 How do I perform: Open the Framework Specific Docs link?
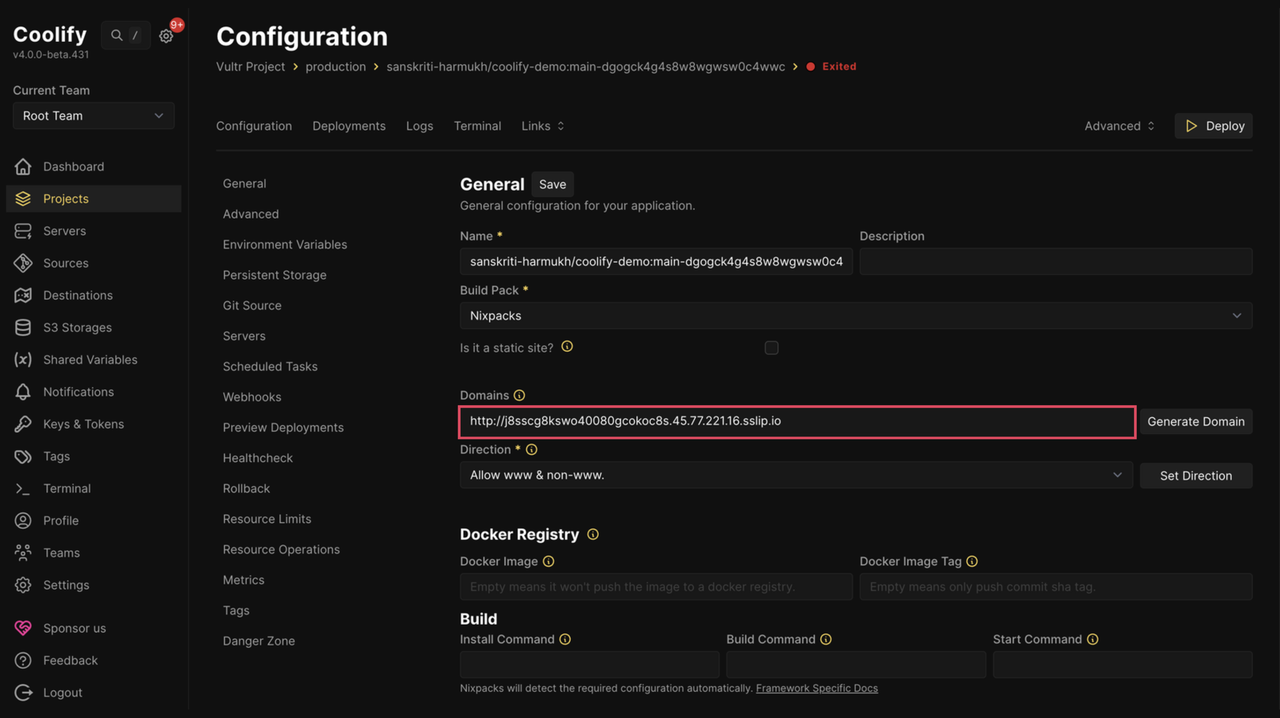[x=816, y=688]
